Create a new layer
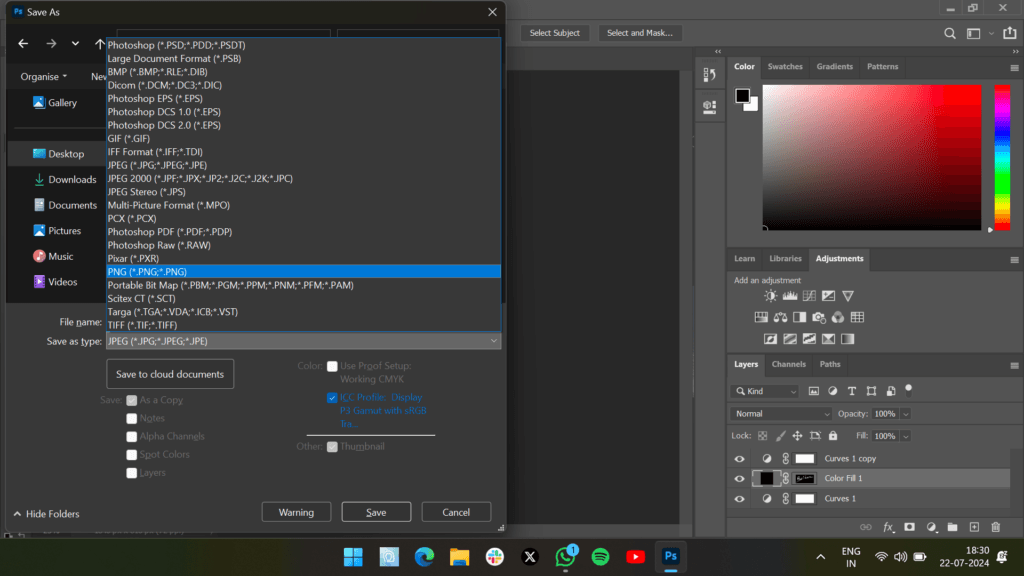1024x576 pixels. (x=974, y=527)
